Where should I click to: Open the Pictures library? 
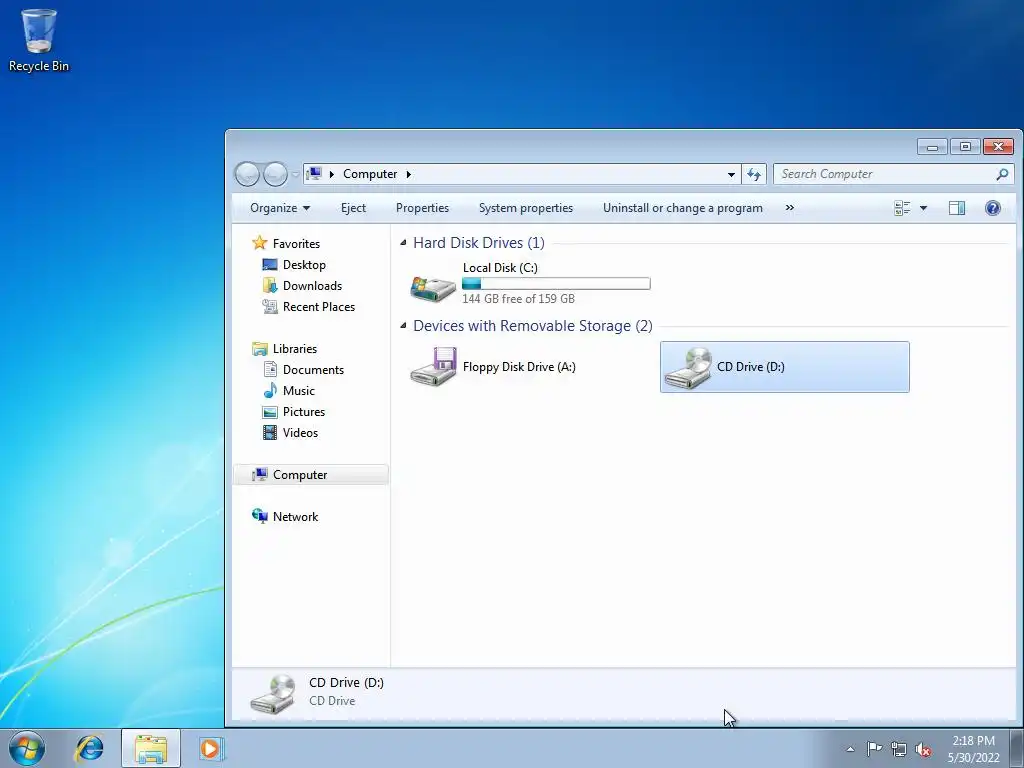coord(304,411)
